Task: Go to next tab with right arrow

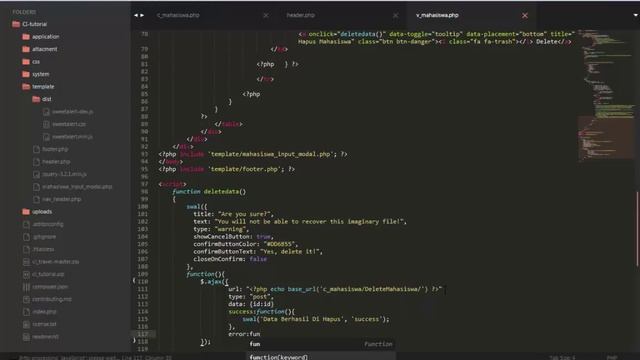Action: (142, 16)
